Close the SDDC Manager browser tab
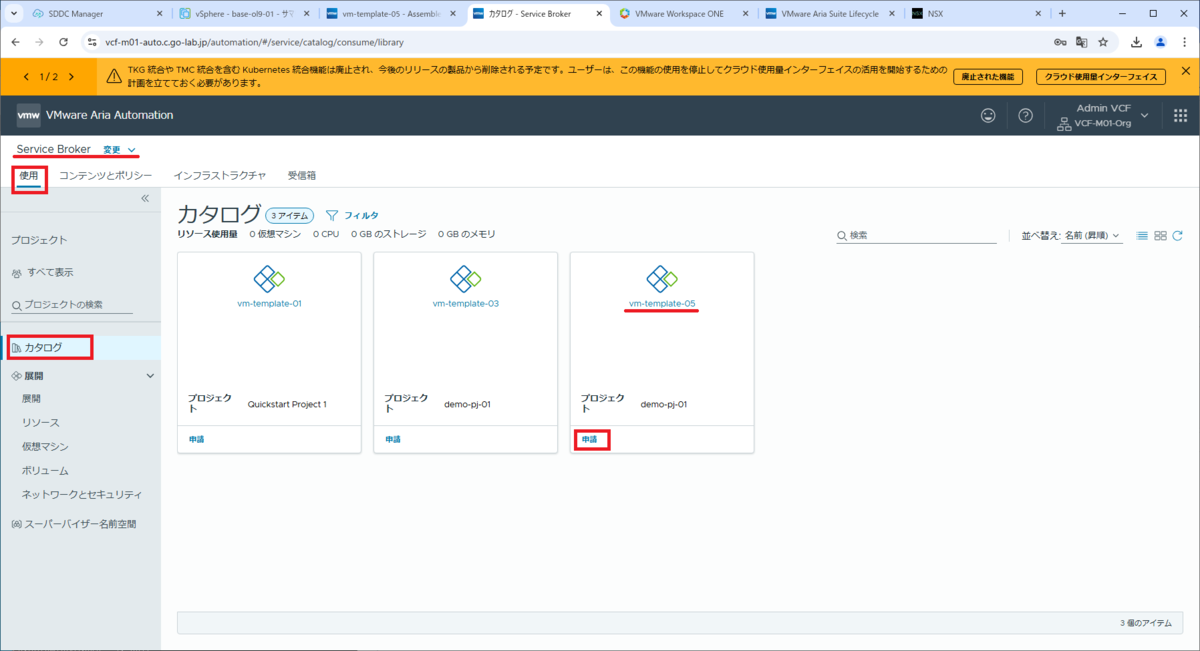This screenshot has width=1200, height=651. (x=160, y=14)
